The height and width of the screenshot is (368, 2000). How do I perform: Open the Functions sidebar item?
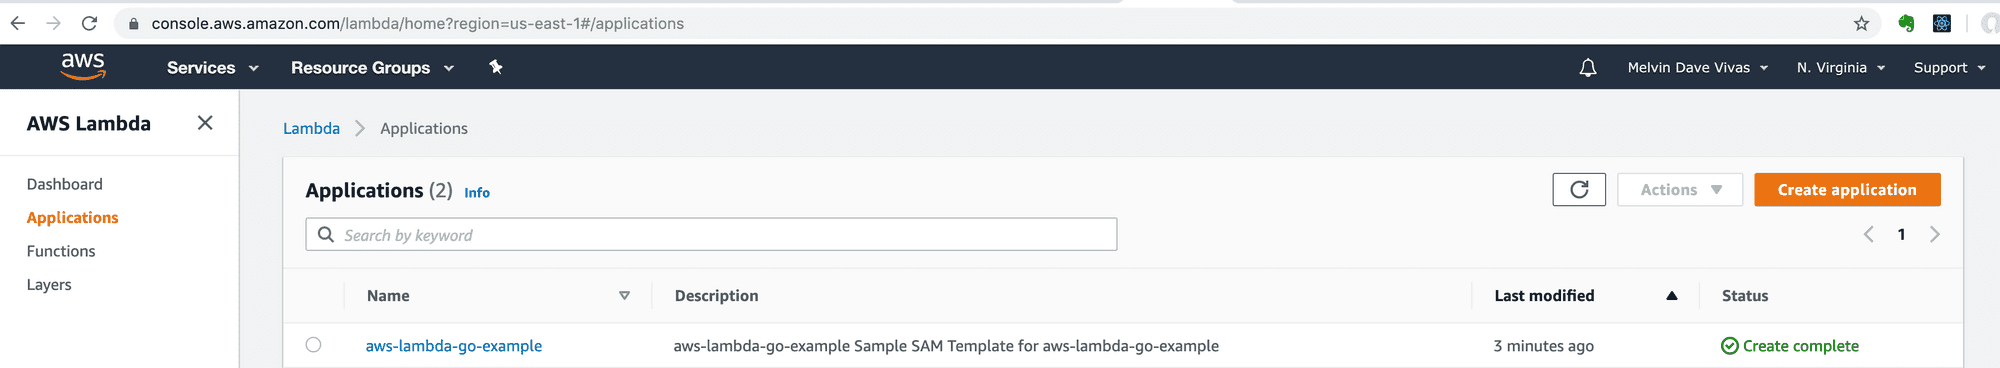[61, 251]
